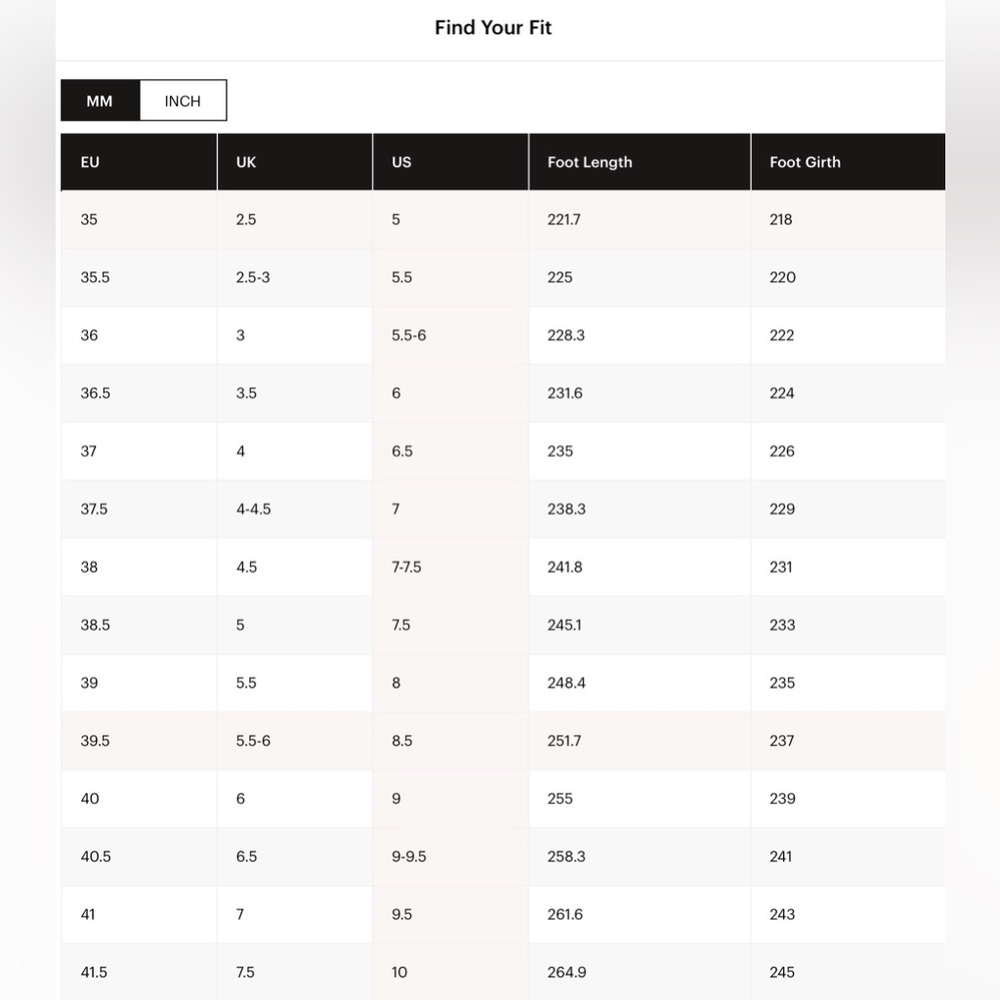
Task: Click foot girth 245 cell
Action: pos(848,973)
